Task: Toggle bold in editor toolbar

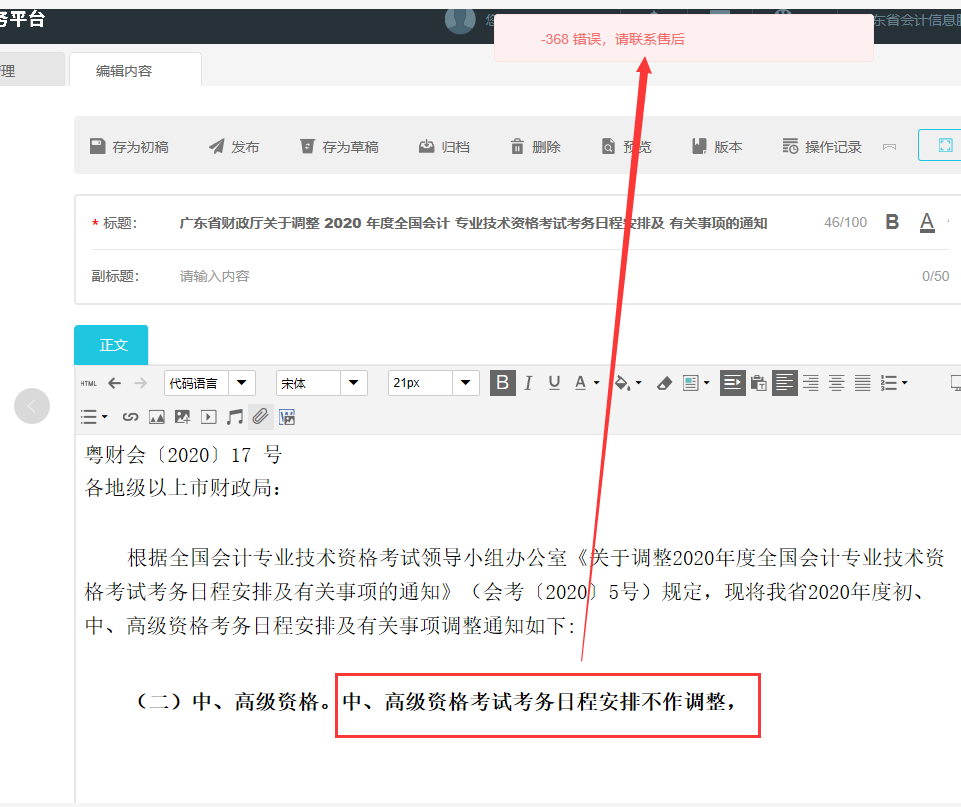Action: [x=503, y=383]
